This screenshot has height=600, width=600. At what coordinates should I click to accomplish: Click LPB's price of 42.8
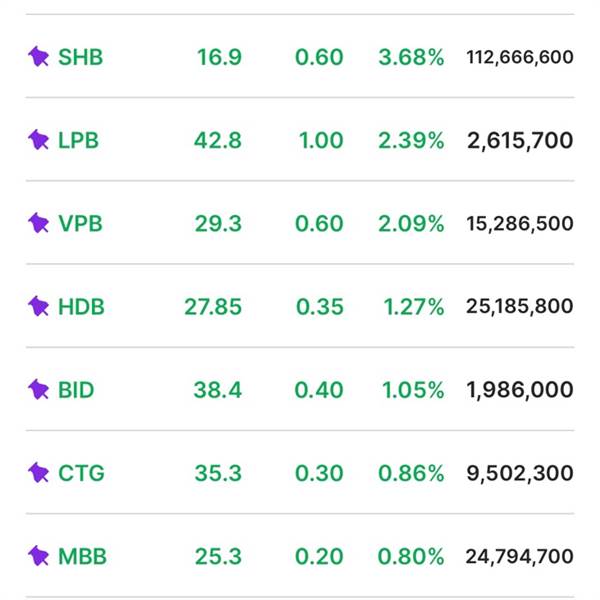pyautogui.click(x=218, y=140)
